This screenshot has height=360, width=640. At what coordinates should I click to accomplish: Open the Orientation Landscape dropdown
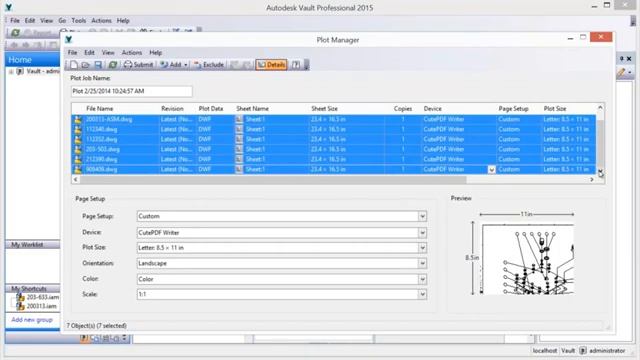422,263
